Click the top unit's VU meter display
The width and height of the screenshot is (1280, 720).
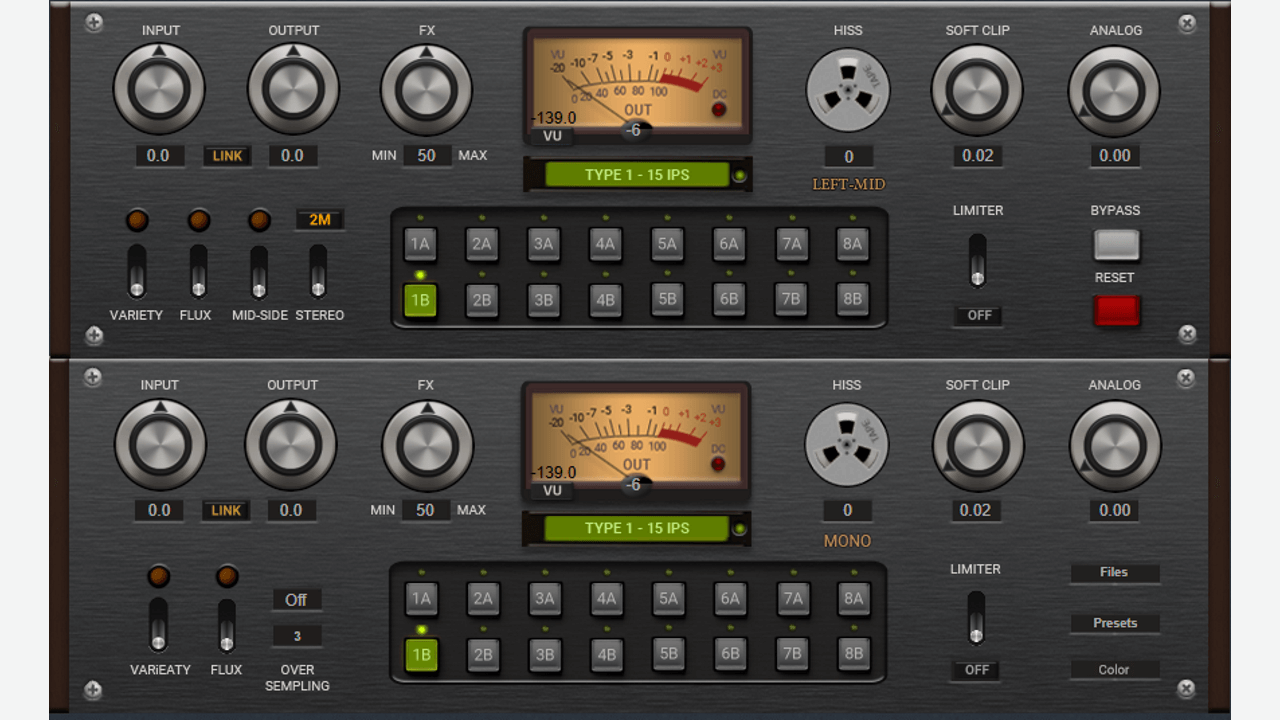(x=638, y=87)
